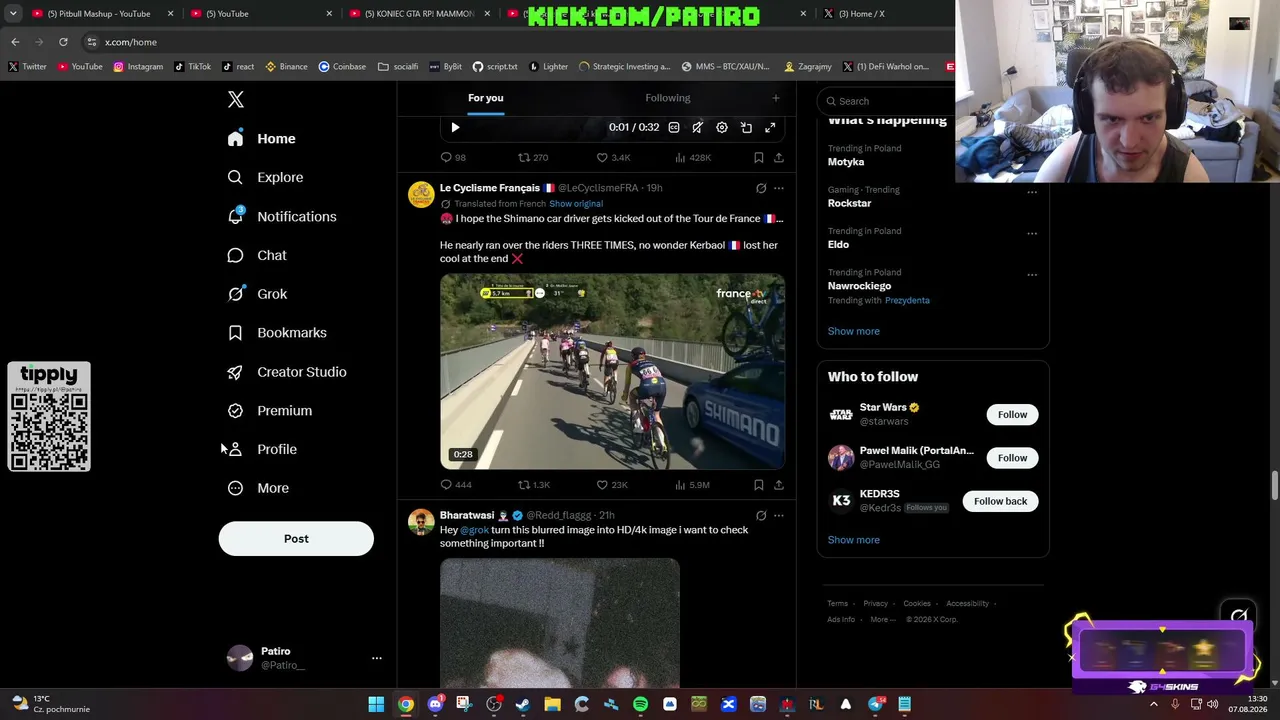
Task: Follow the Star Wars account
Action: [1012, 415]
